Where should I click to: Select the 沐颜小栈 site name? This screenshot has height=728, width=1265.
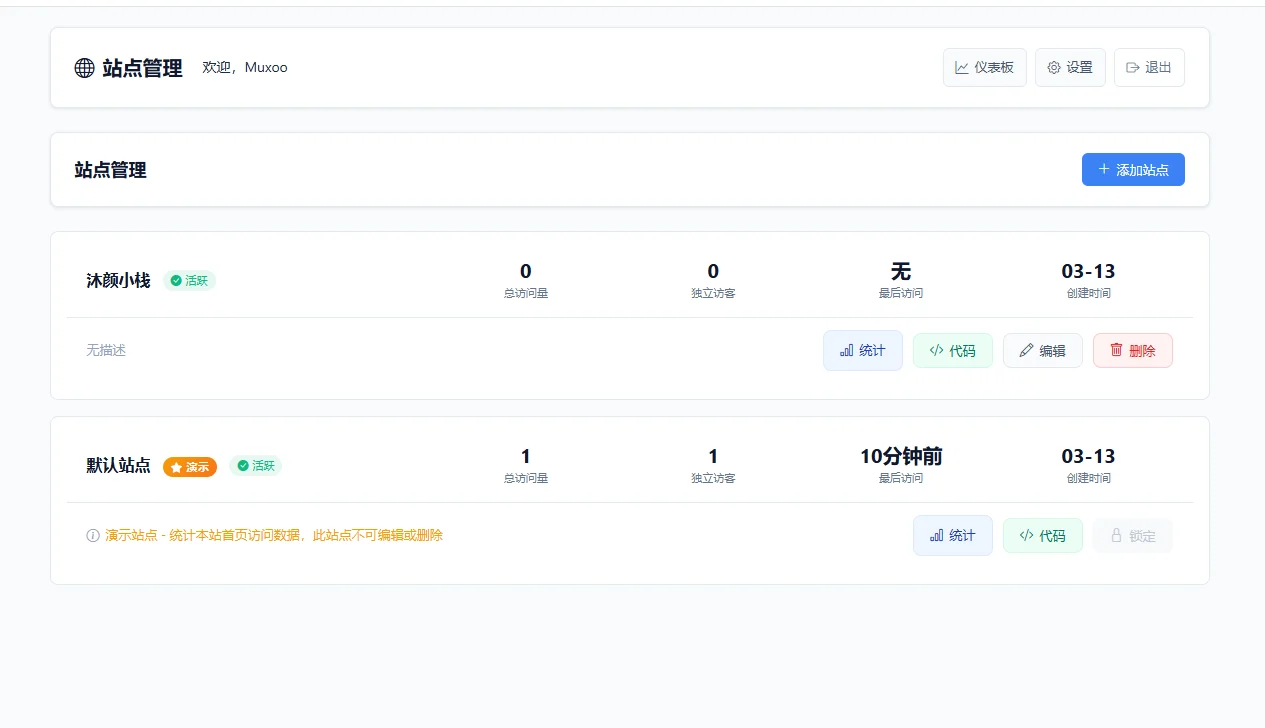(118, 281)
